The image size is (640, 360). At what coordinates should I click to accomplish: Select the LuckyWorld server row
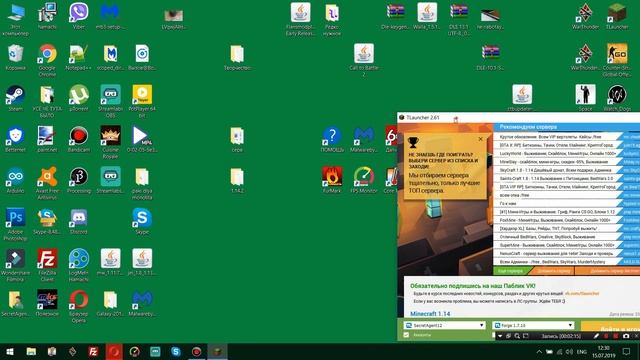coord(558,153)
